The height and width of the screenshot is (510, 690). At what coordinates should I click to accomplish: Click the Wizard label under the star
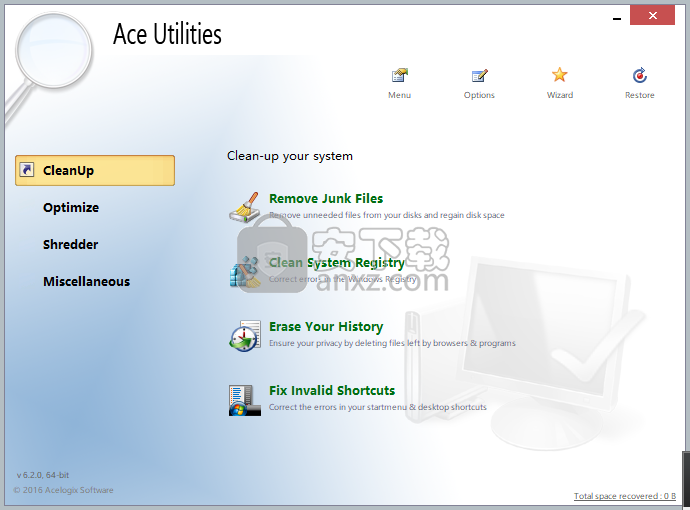560,95
